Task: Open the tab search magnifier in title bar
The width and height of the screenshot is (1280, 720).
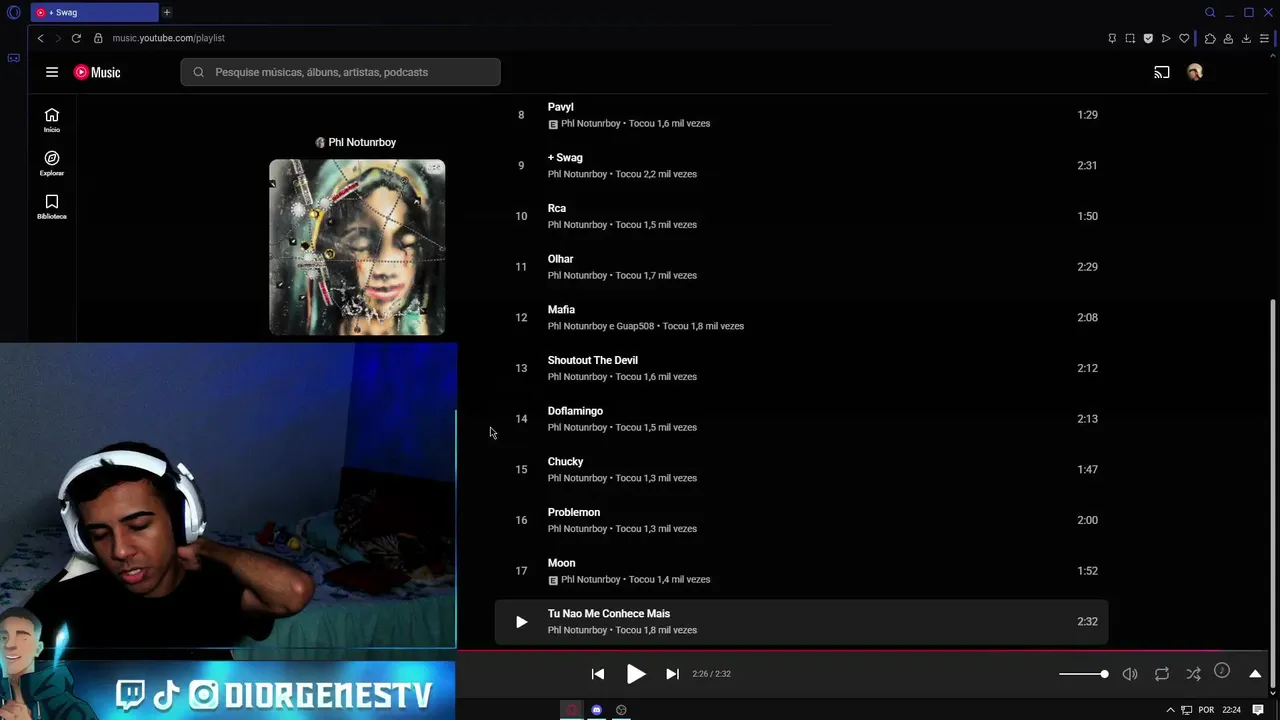Action: point(1210,12)
